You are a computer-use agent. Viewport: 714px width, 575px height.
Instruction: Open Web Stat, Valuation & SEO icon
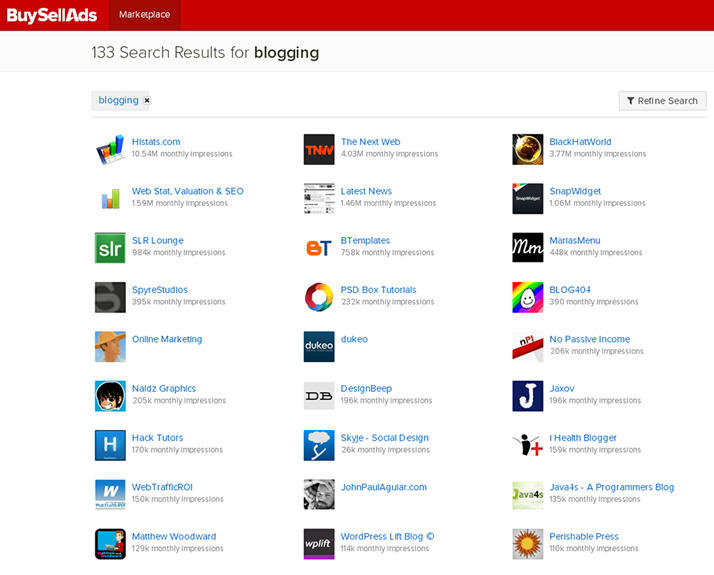point(110,198)
